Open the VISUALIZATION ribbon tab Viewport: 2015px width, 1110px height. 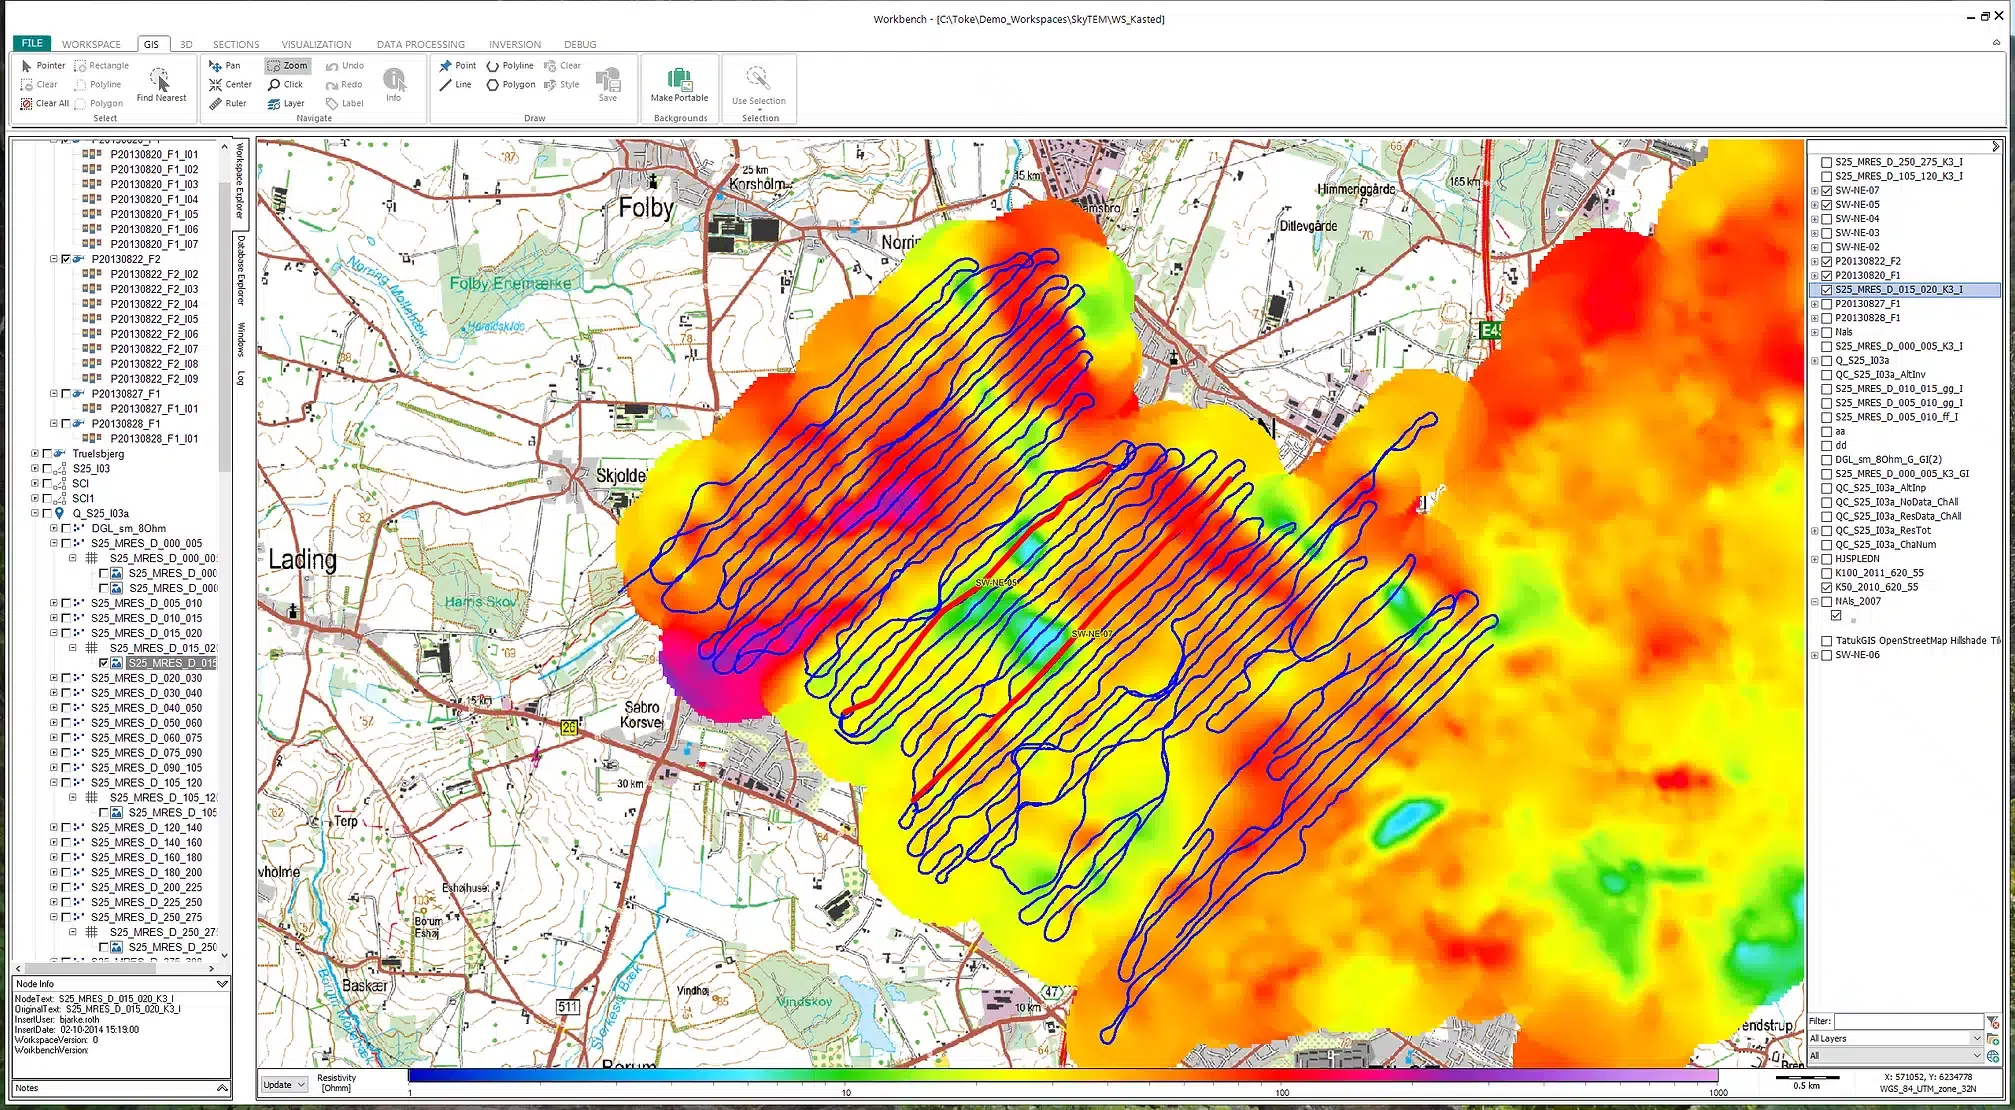point(316,44)
